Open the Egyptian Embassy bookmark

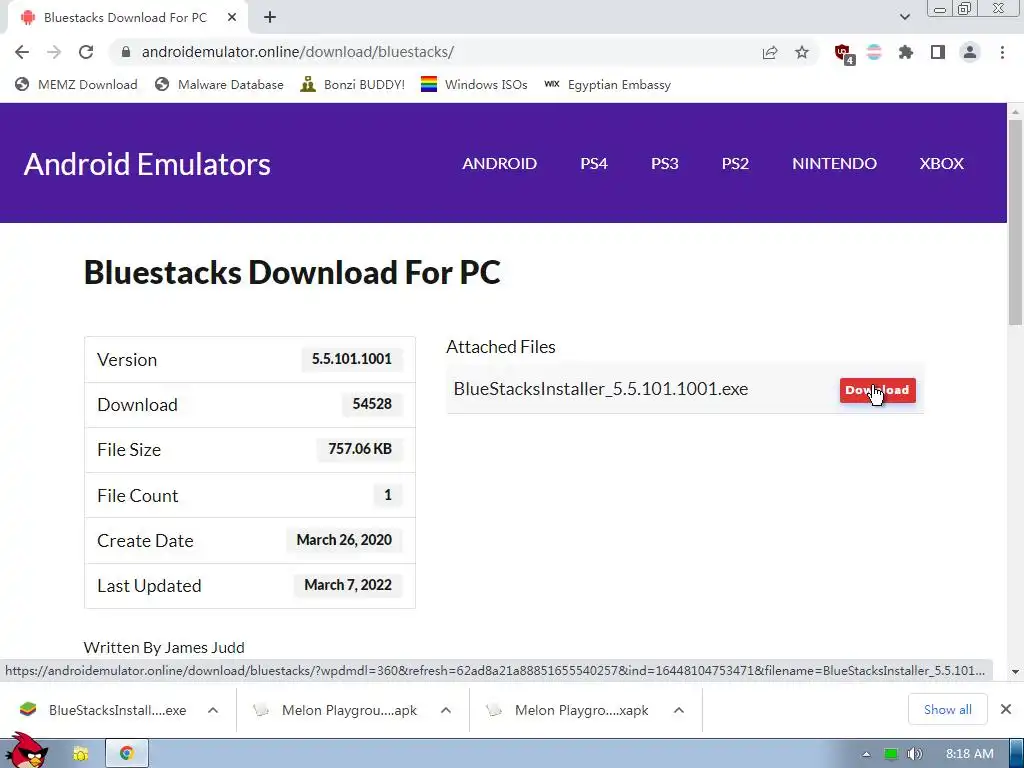pyautogui.click(x=607, y=84)
